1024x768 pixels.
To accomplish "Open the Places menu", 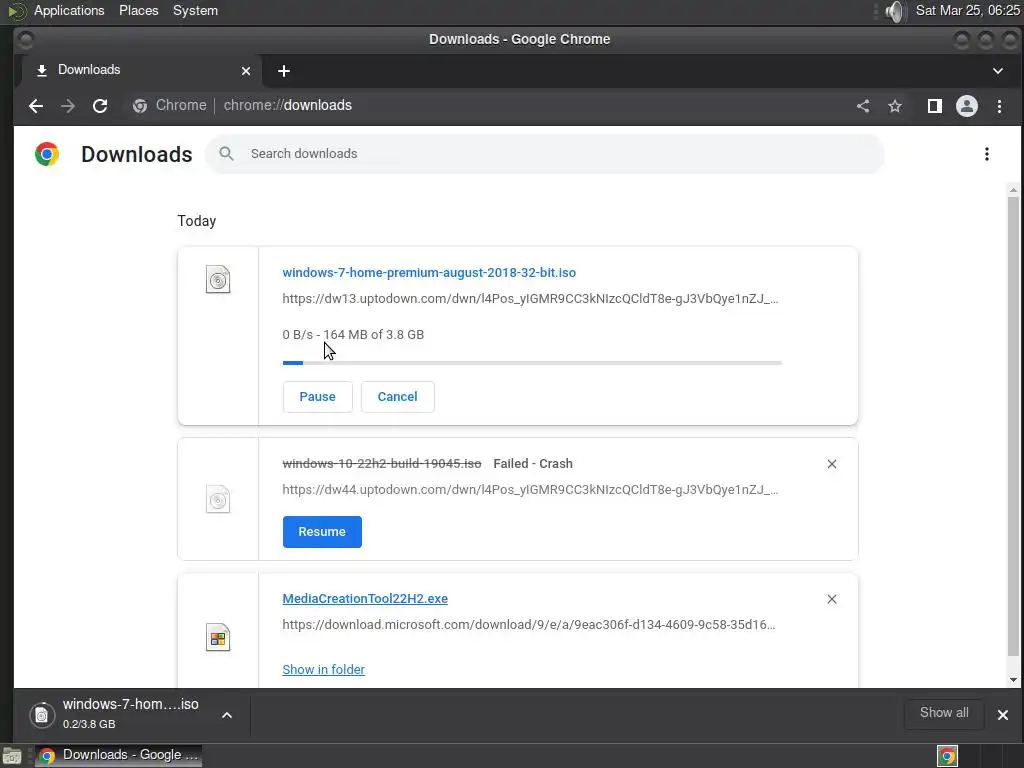I will click(x=138, y=10).
